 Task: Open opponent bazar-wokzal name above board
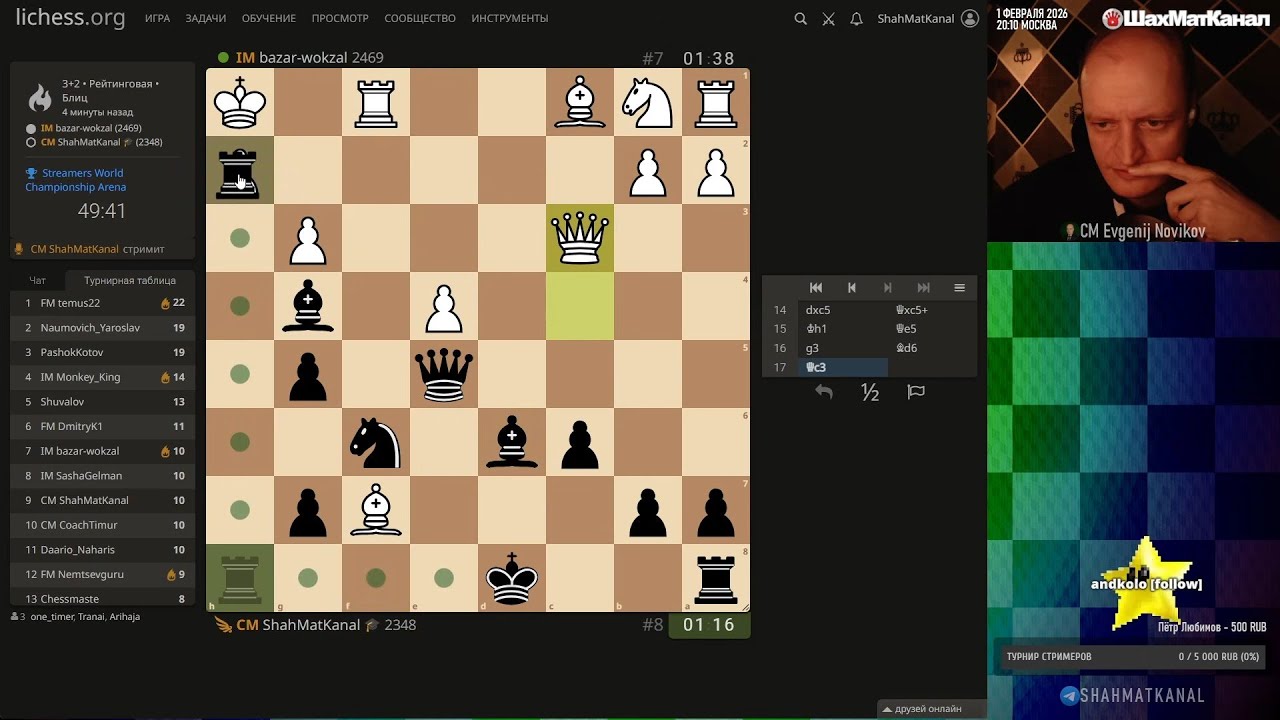309,58
